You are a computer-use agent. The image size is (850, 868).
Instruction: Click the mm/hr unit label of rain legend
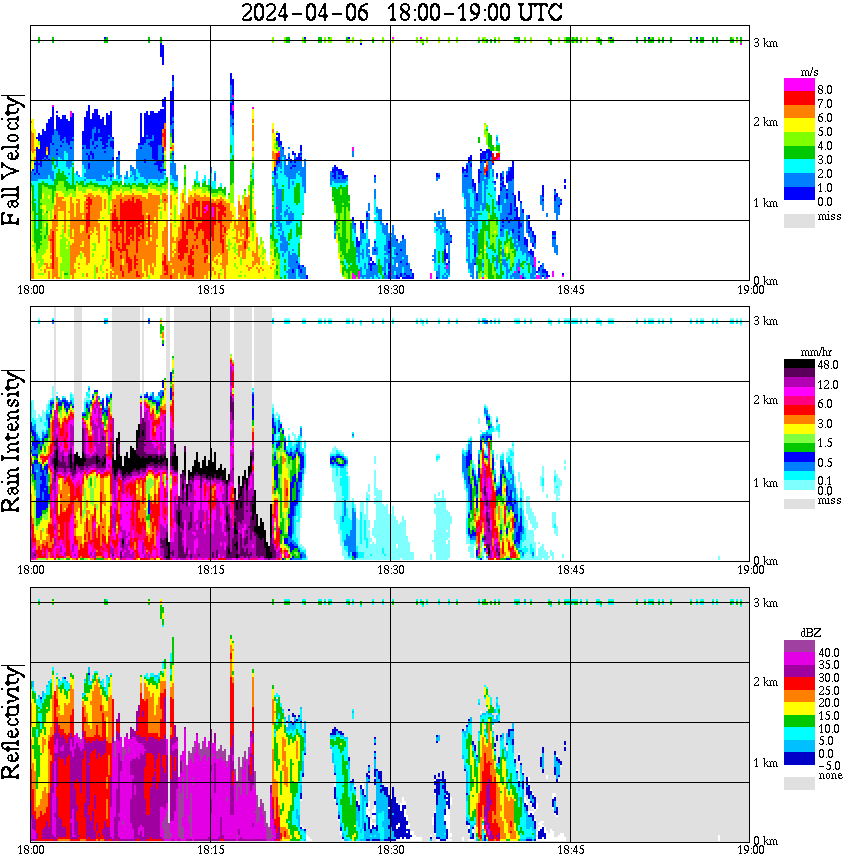click(x=816, y=352)
